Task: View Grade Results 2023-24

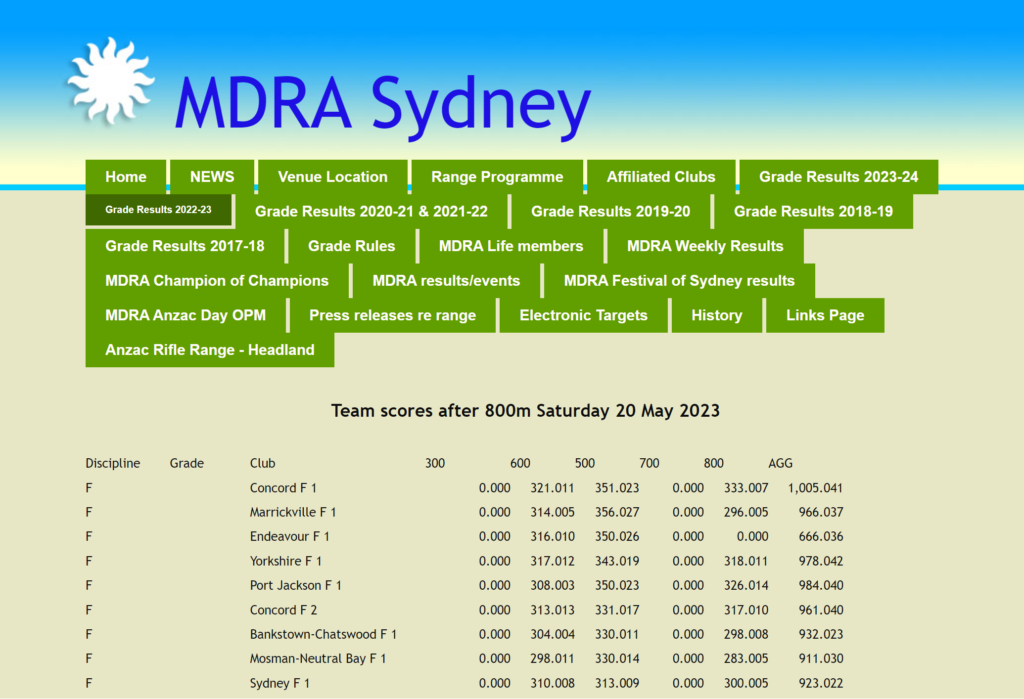Action: point(839,177)
